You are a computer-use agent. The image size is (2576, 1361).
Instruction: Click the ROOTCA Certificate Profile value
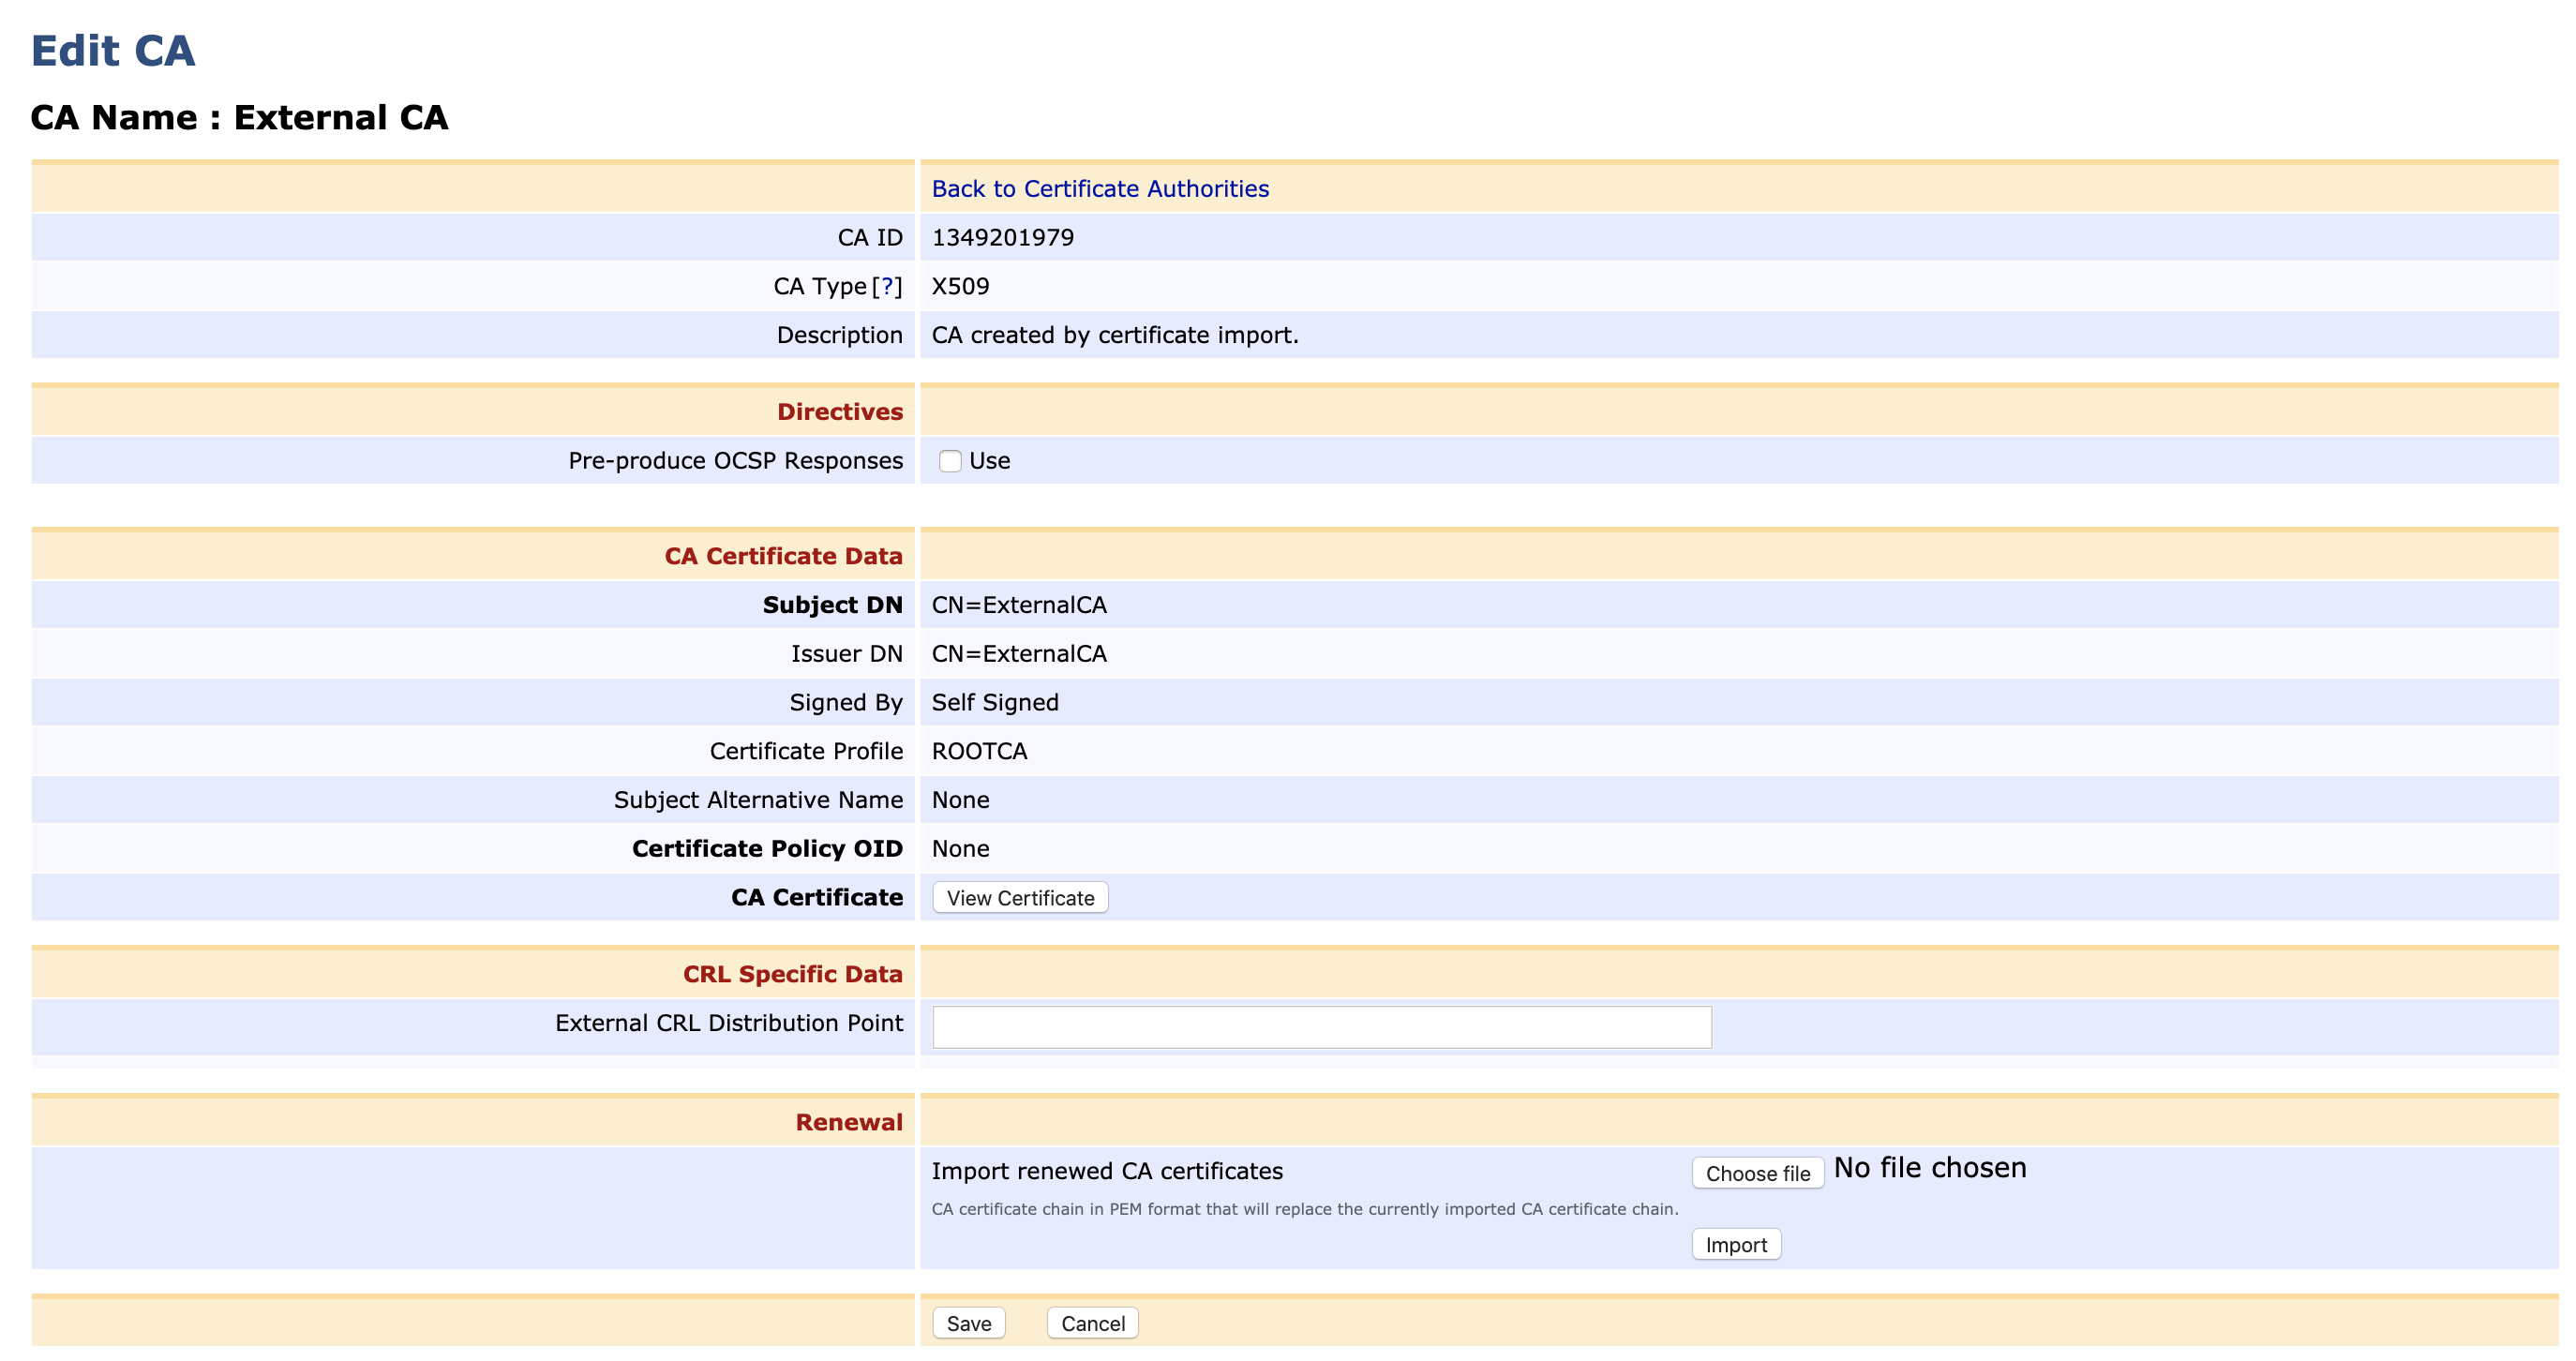979,751
